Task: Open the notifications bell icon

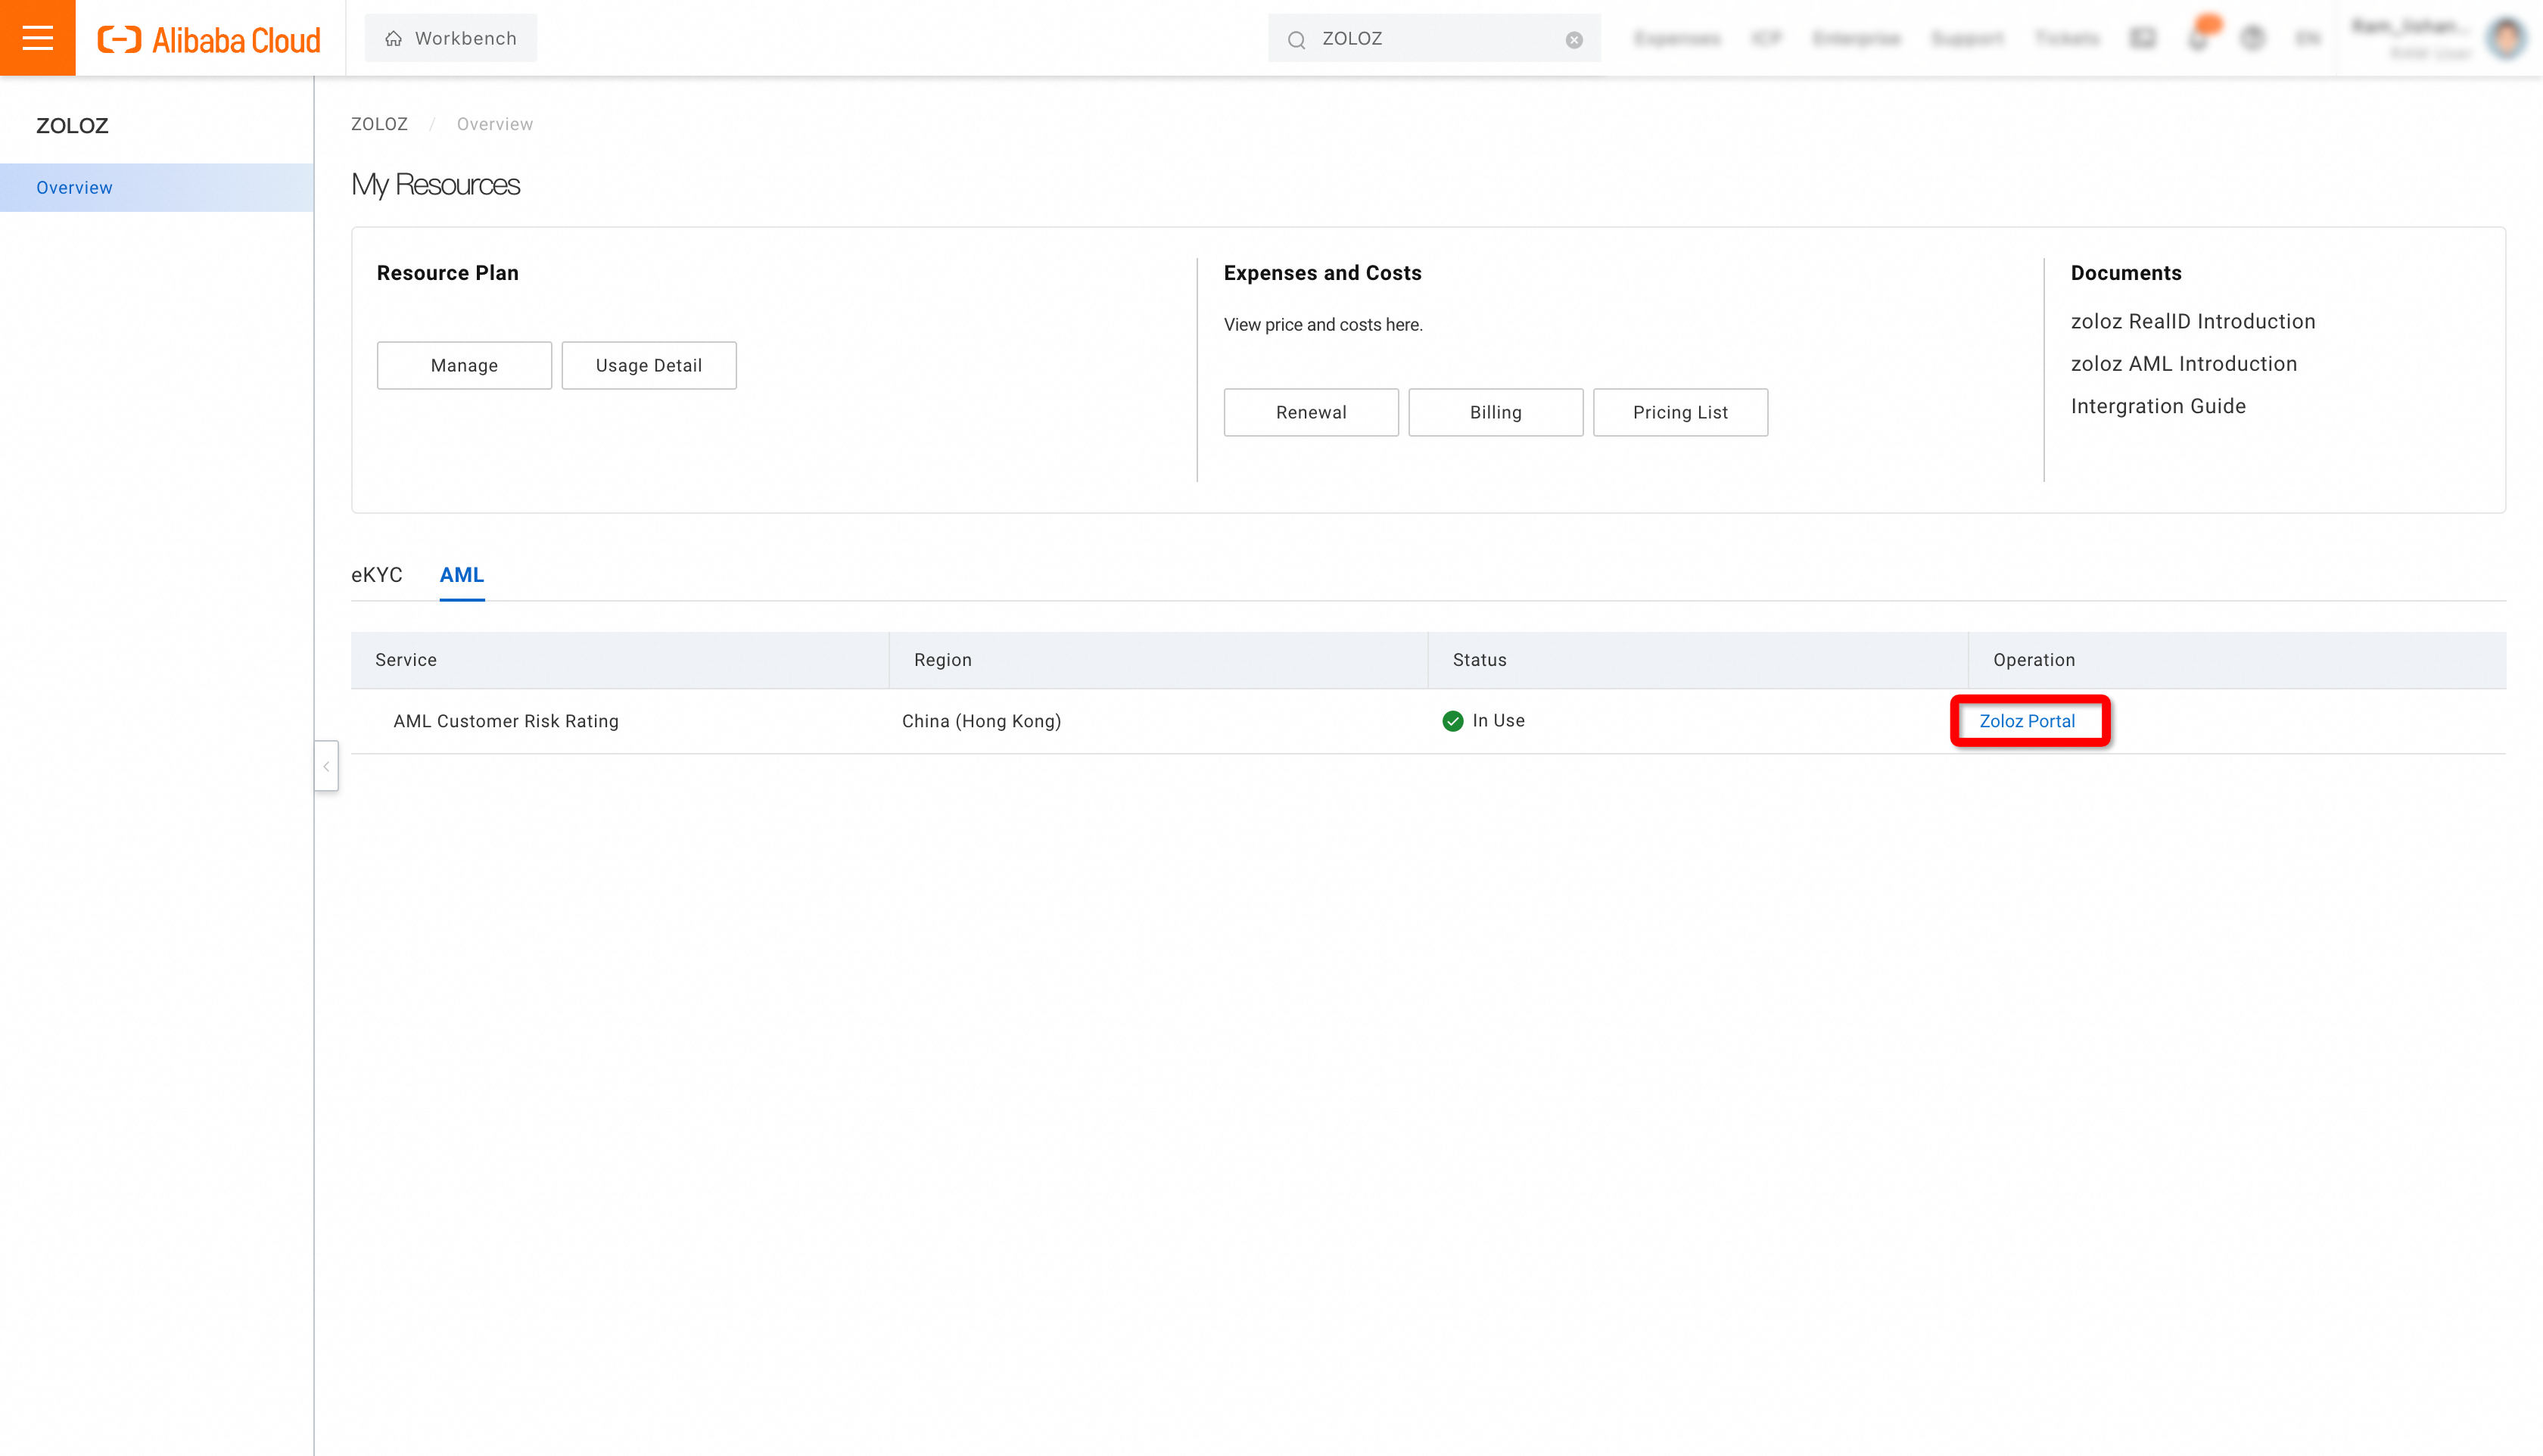Action: 2197,39
